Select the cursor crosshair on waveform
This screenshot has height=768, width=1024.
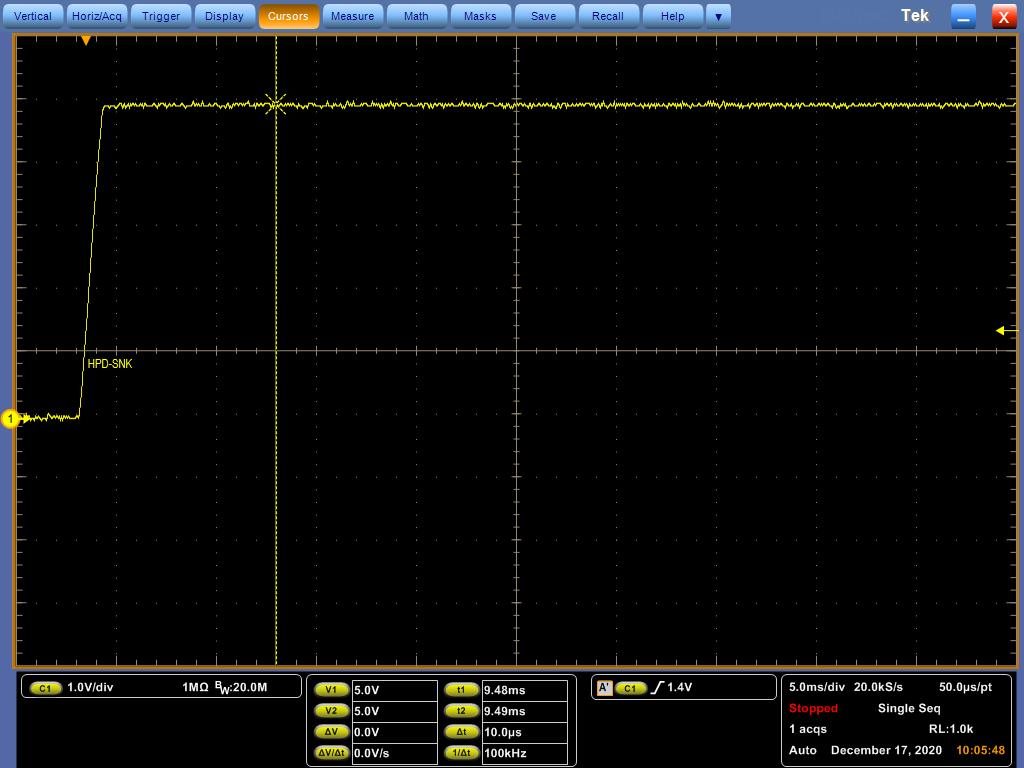pos(276,104)
